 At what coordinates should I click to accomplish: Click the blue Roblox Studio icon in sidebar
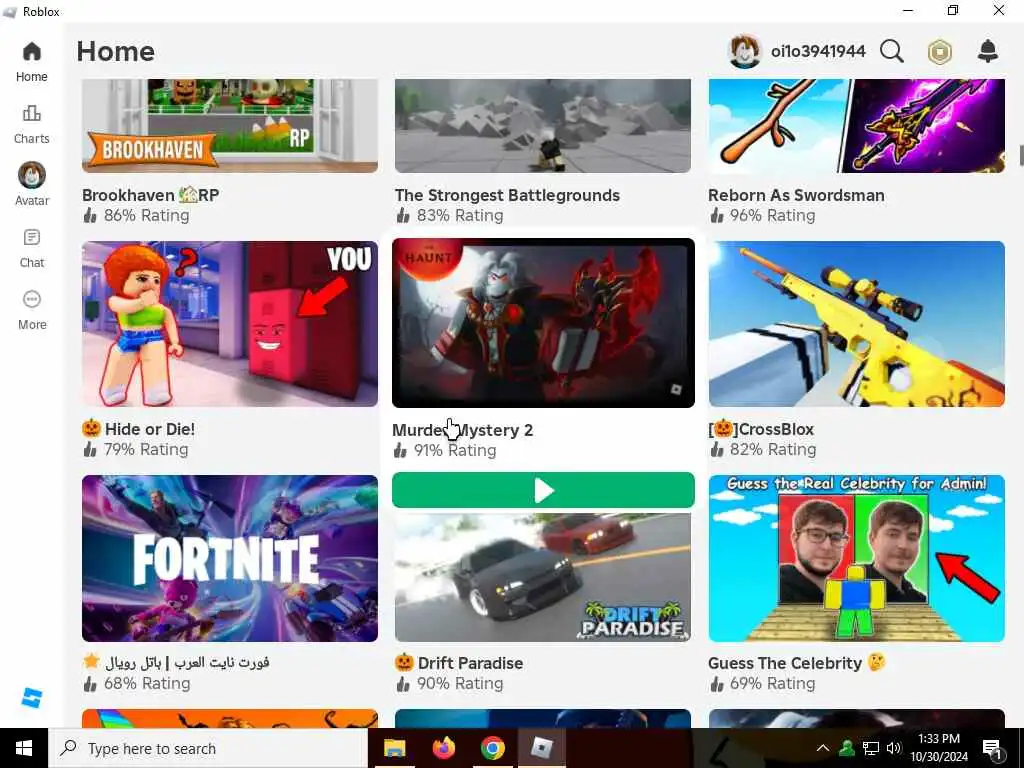click(x=31, y=697)
